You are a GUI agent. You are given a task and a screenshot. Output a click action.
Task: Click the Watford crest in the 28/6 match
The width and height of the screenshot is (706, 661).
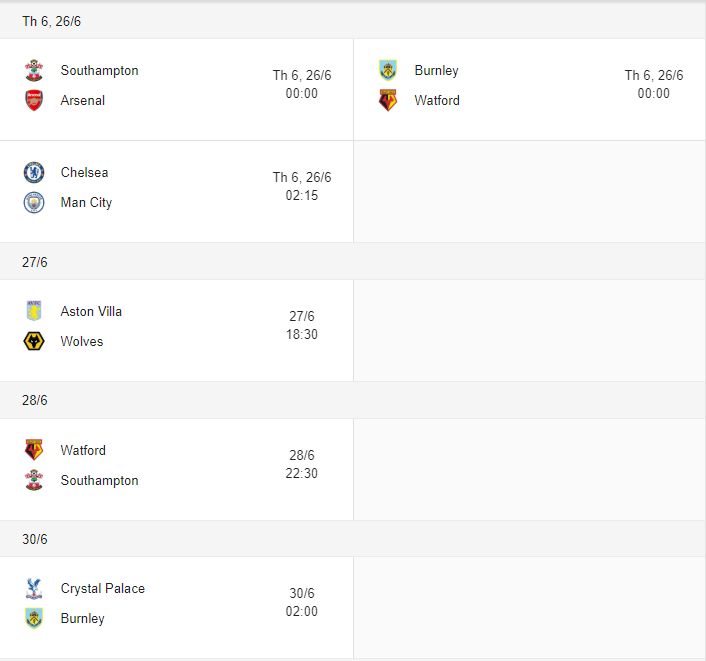(34, 450)
